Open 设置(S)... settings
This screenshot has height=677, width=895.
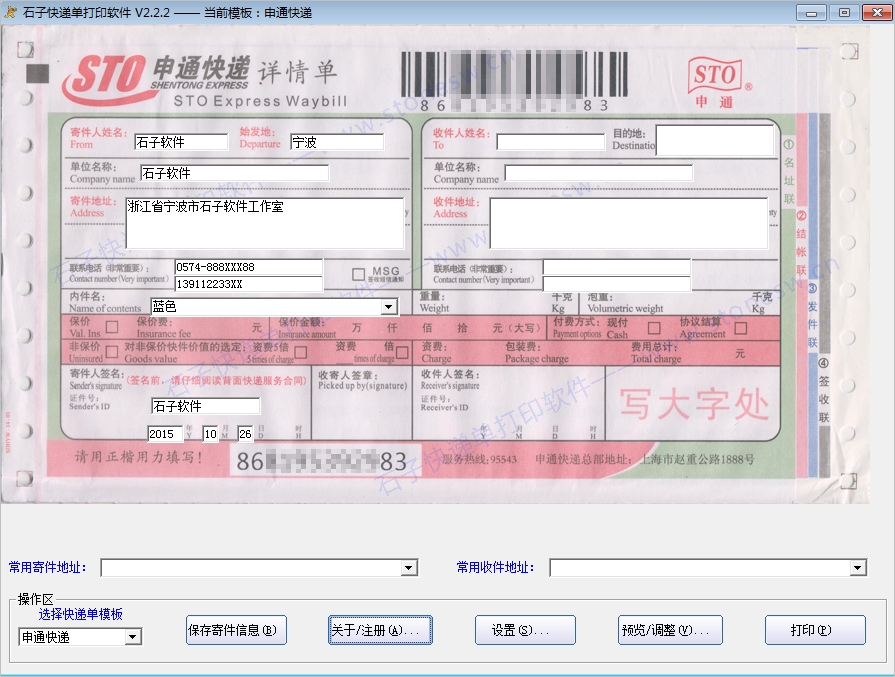pos(525,630)
